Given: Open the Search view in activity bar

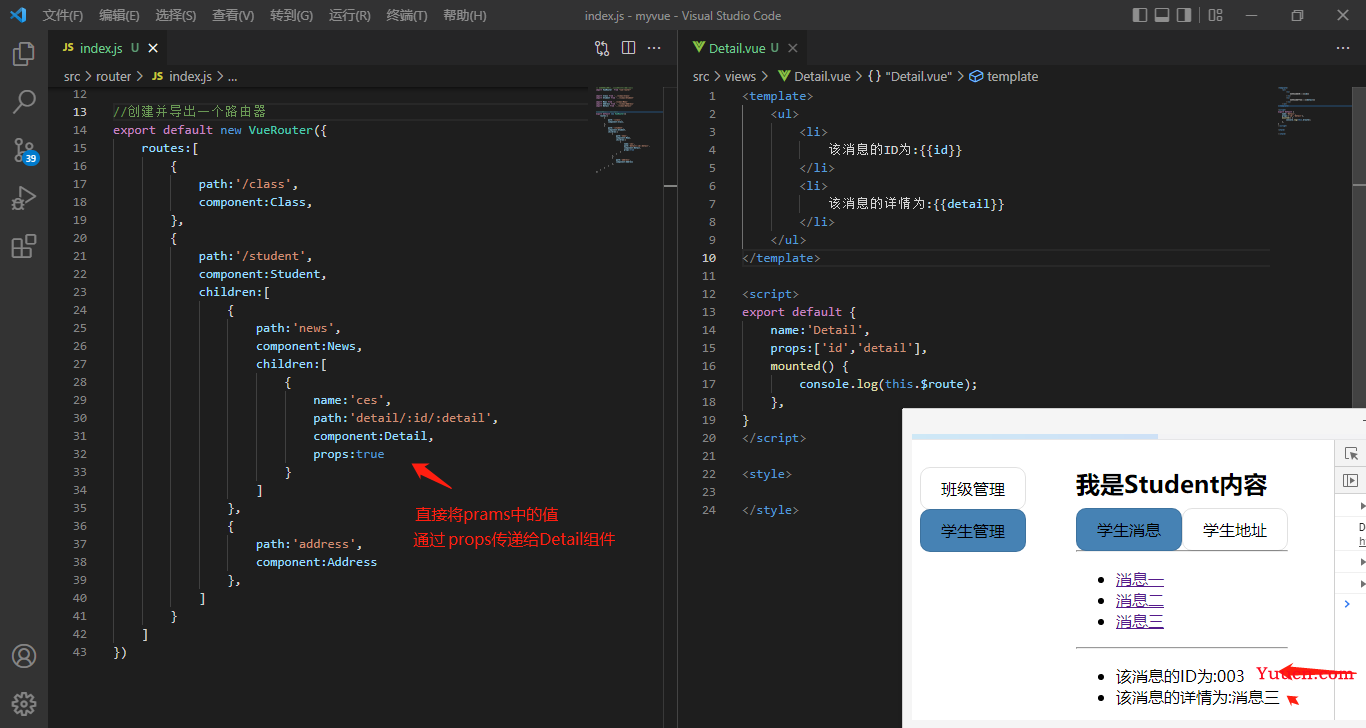Looking at the screenshot, I should (24, 102).
